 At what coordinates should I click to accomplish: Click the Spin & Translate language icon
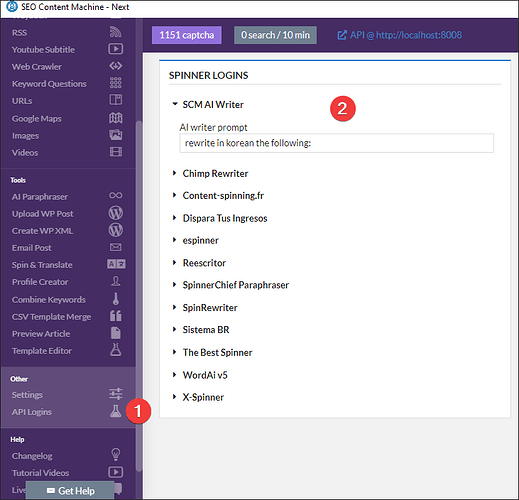[116, 264]
